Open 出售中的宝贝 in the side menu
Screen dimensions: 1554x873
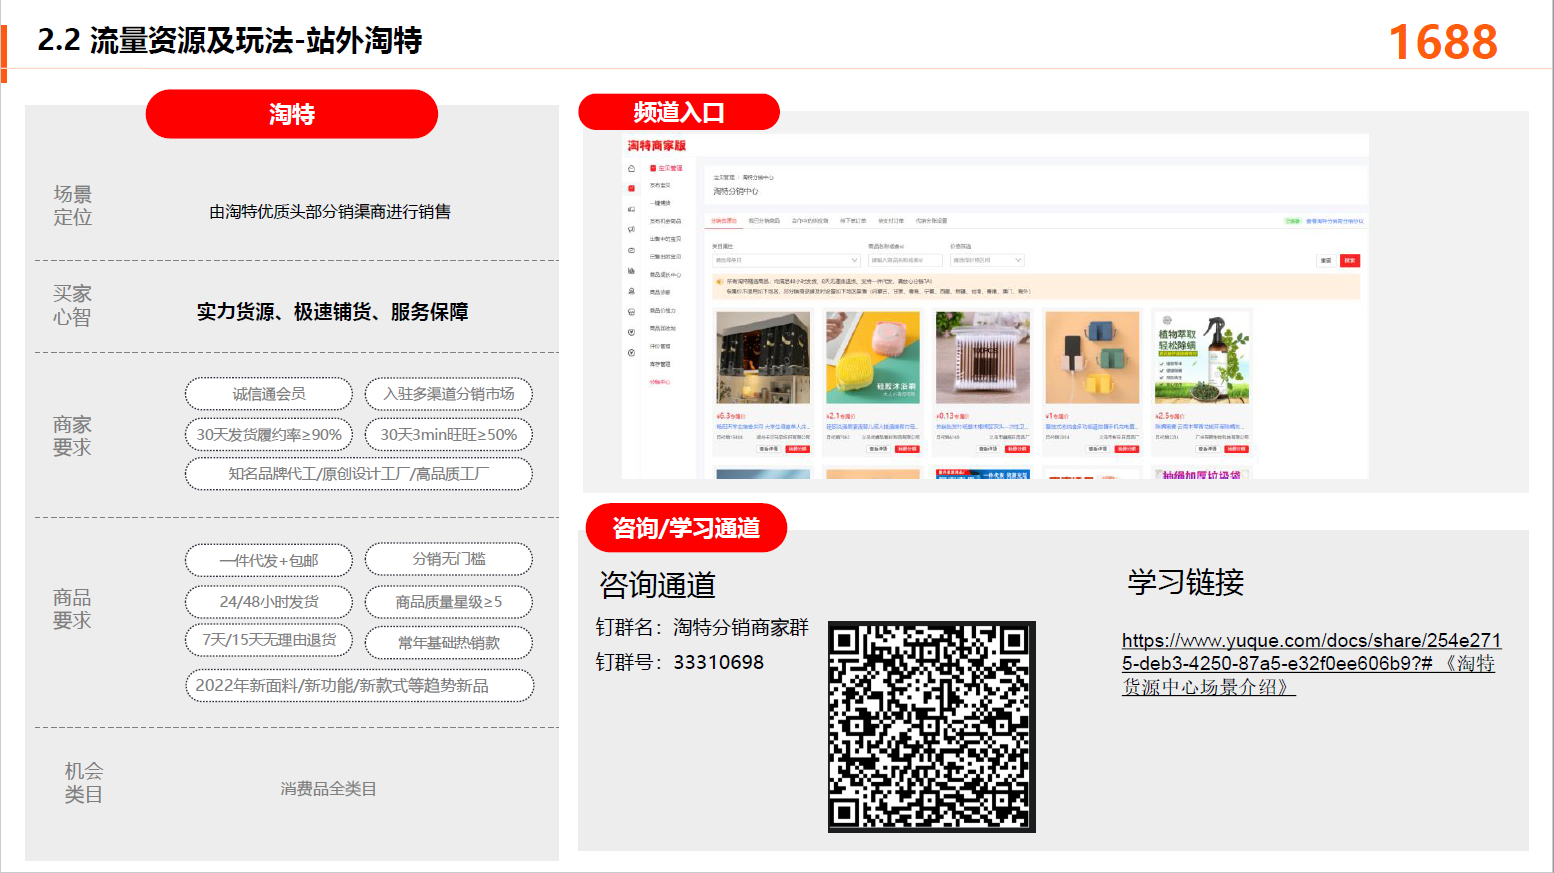(x=665, y=239)
